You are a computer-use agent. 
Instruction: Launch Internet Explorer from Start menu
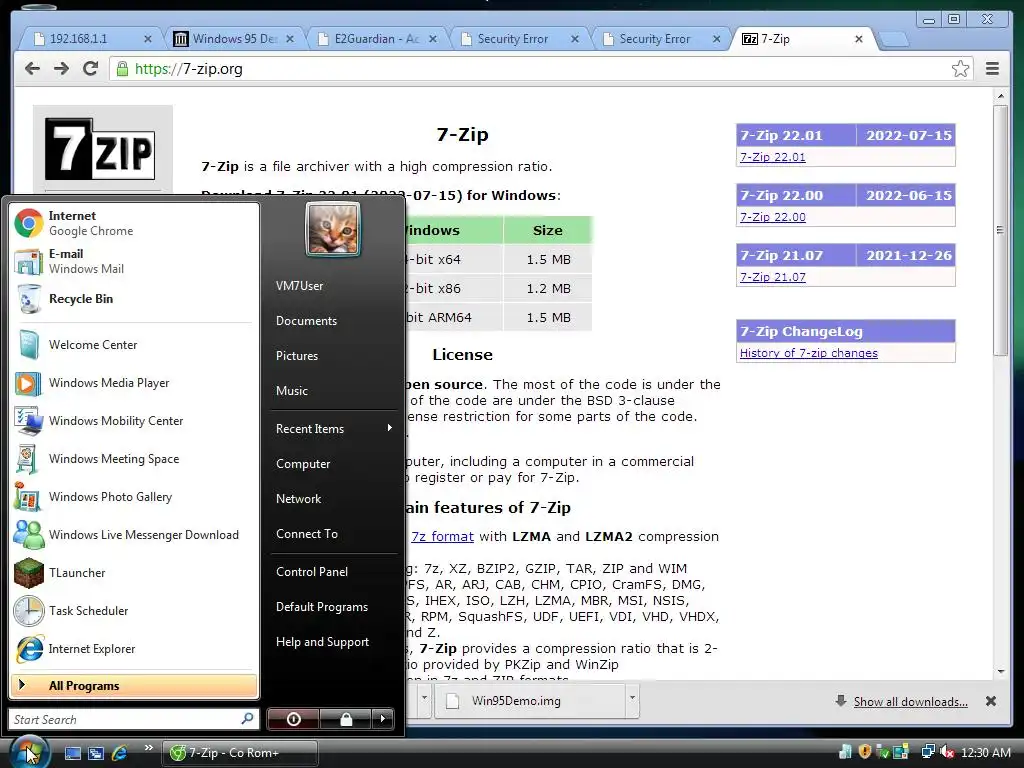(x=133, y=648)
